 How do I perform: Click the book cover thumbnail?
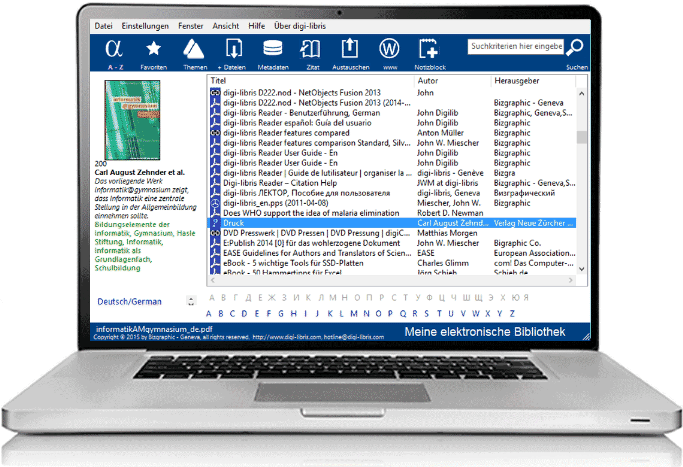pyautogui.click(x=132, y=120)
